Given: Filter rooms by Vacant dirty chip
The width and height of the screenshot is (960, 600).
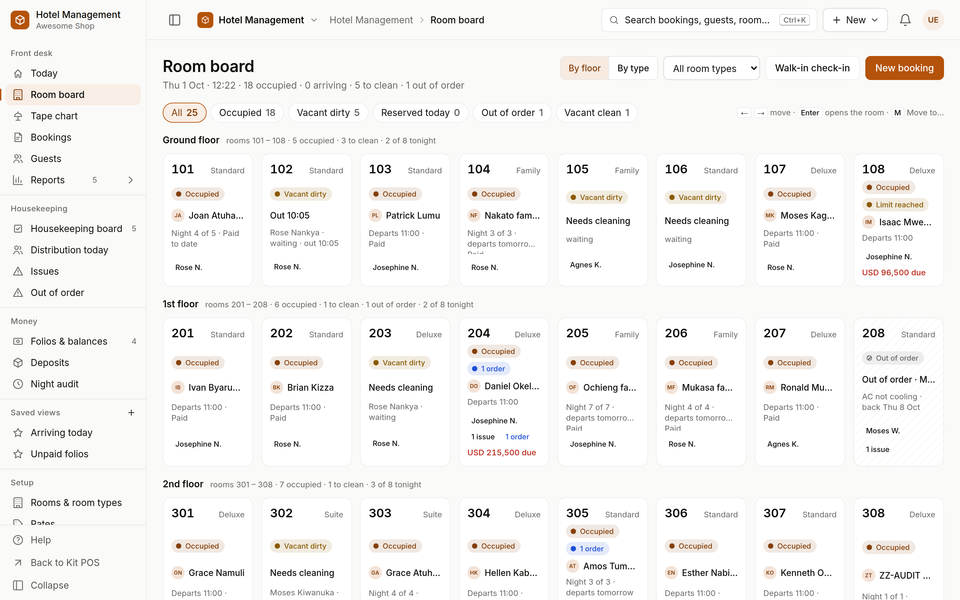Looking at the screenshot, I should 328,113.
